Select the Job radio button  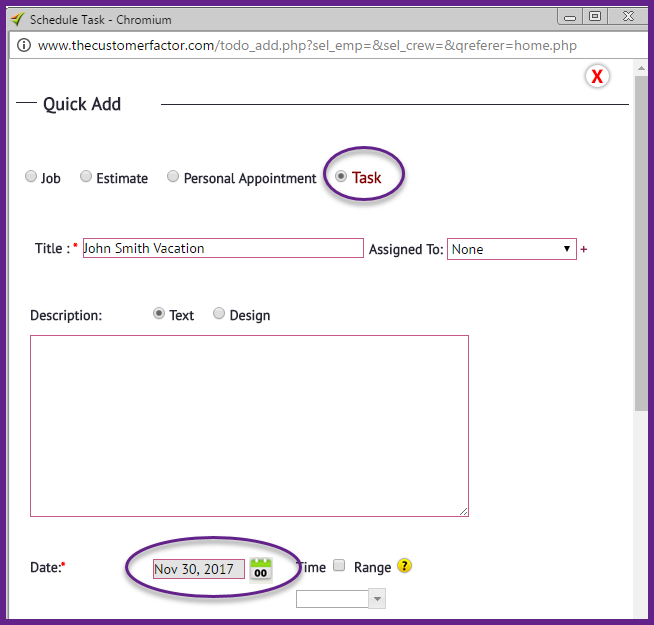click(31, 176)
